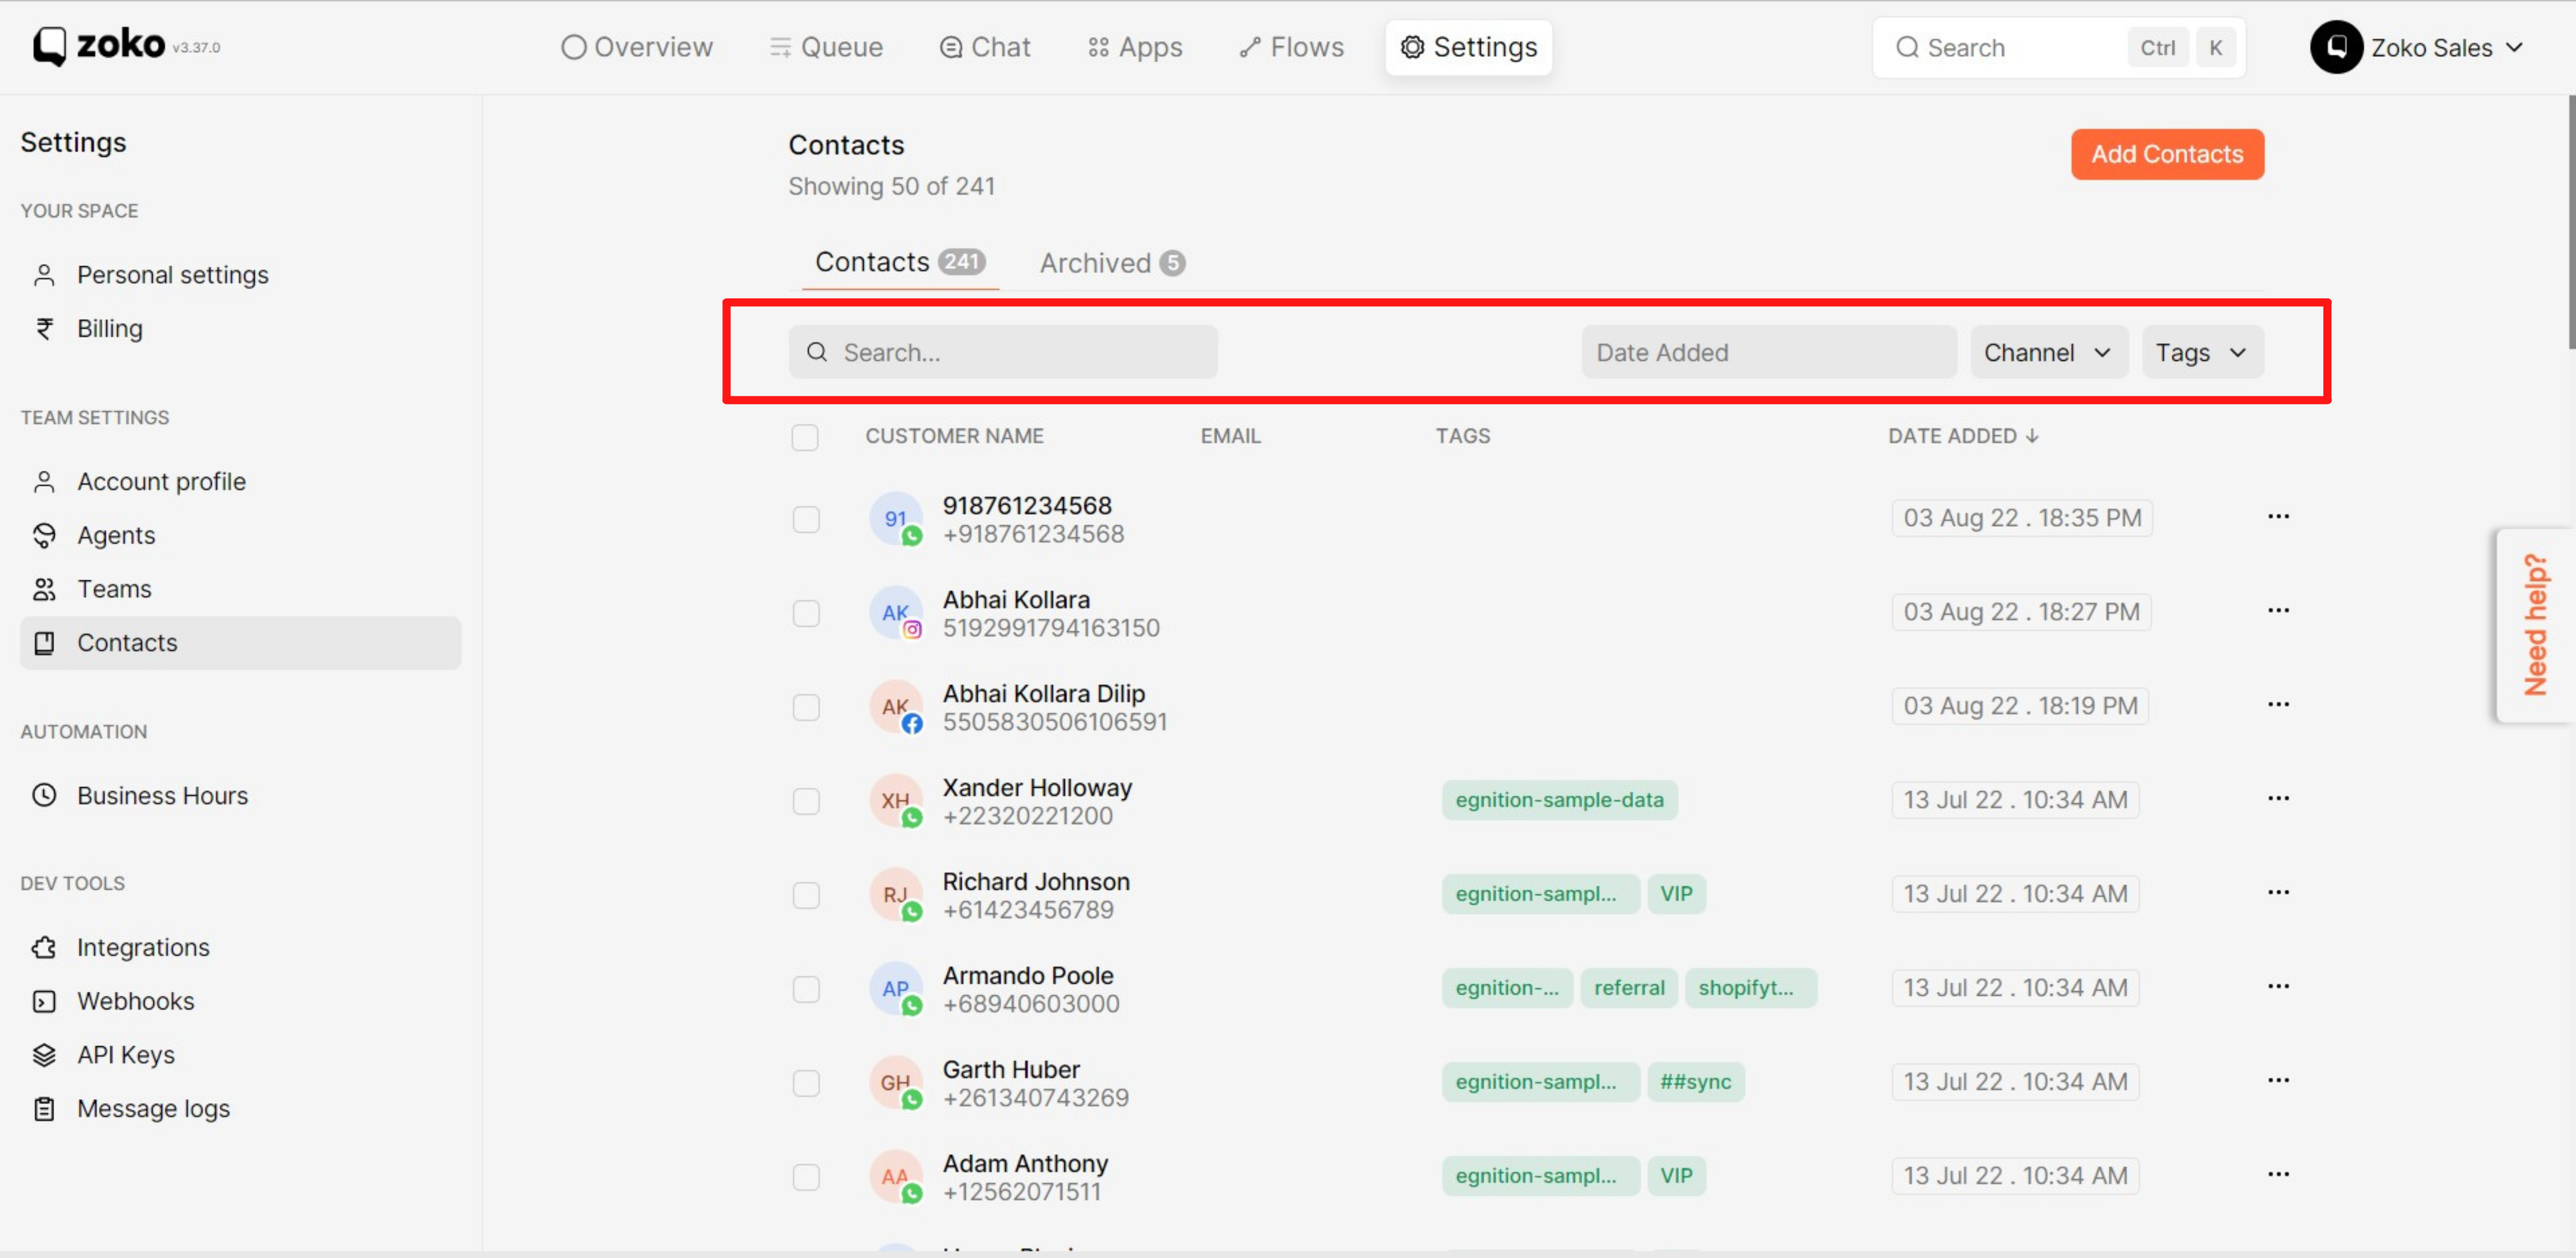Image resolution: width=2576 pixels, height=1258 pixels.
Task: Expand the Zoko Sales account chevron
Action: point(2515,47)
